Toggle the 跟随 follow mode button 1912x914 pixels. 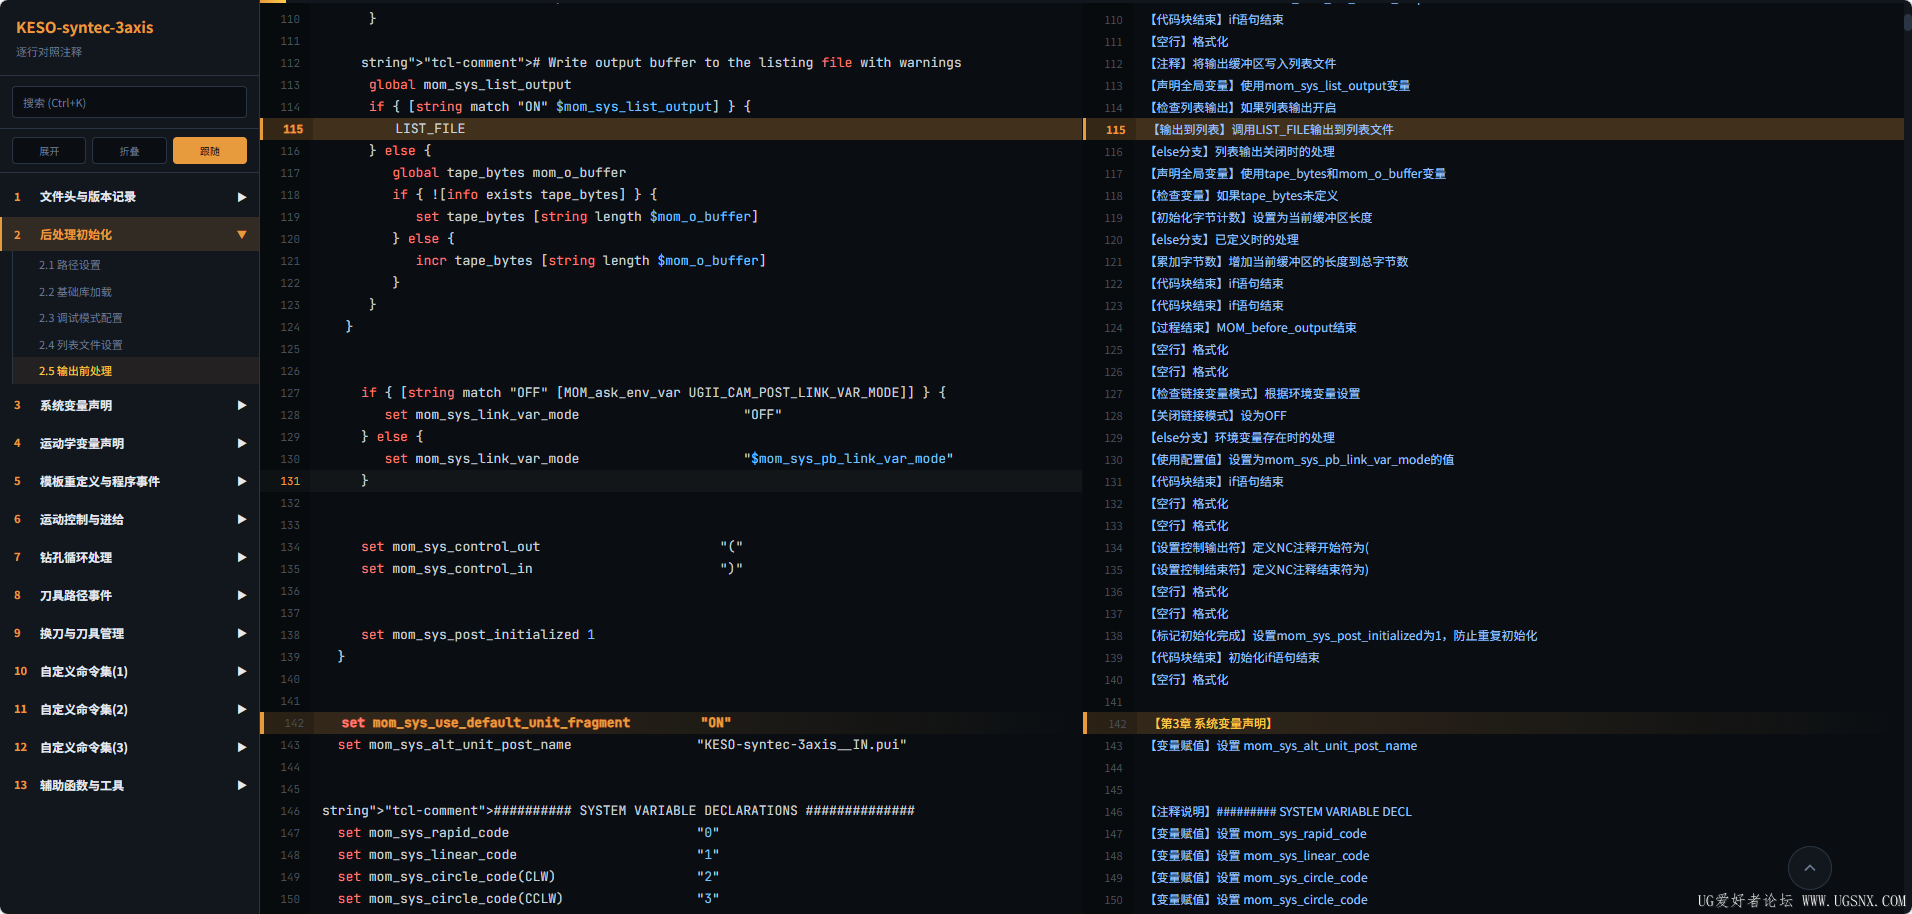tap(209, 151)
